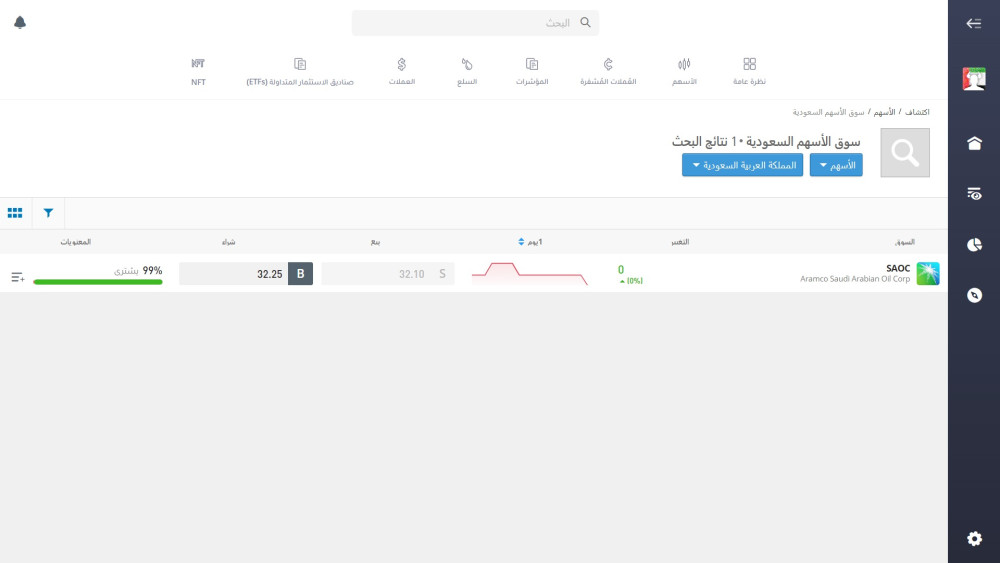Go to Home via house icon
The width and height of the screenshot is (1000, 563).
(x=974, y=143)
